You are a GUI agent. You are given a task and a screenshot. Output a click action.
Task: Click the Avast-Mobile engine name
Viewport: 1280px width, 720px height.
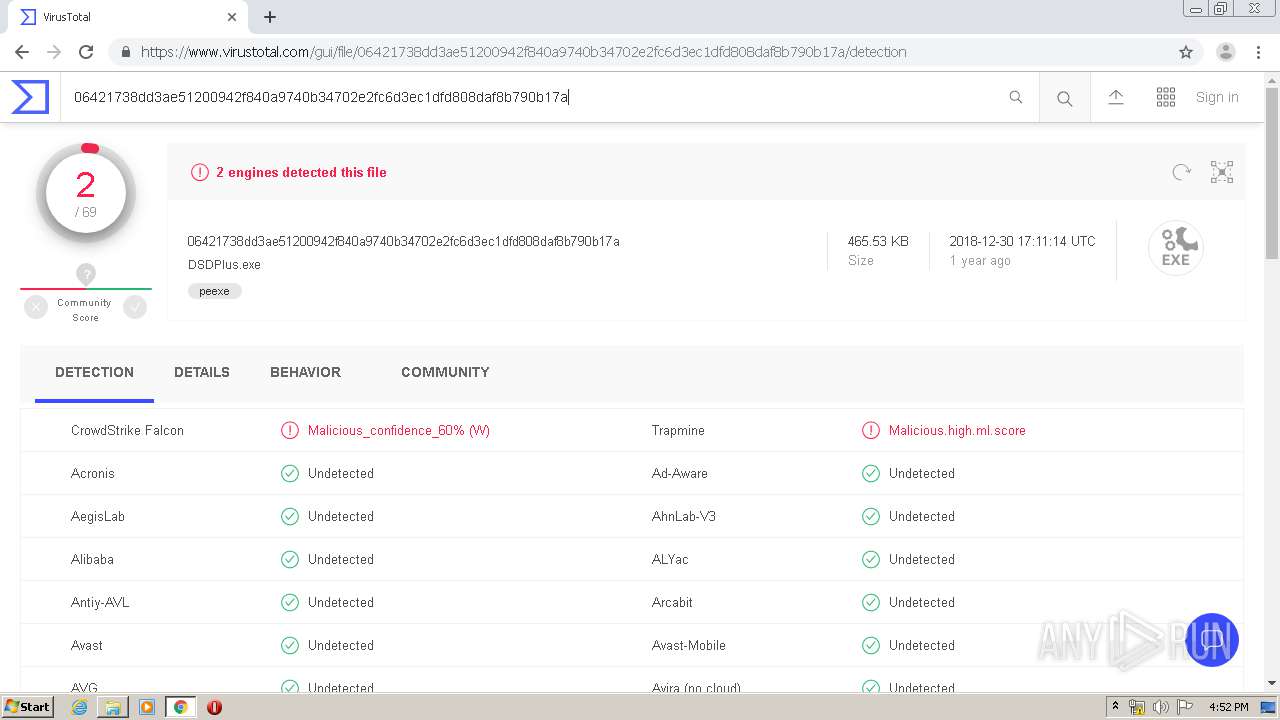pos(689,645)
